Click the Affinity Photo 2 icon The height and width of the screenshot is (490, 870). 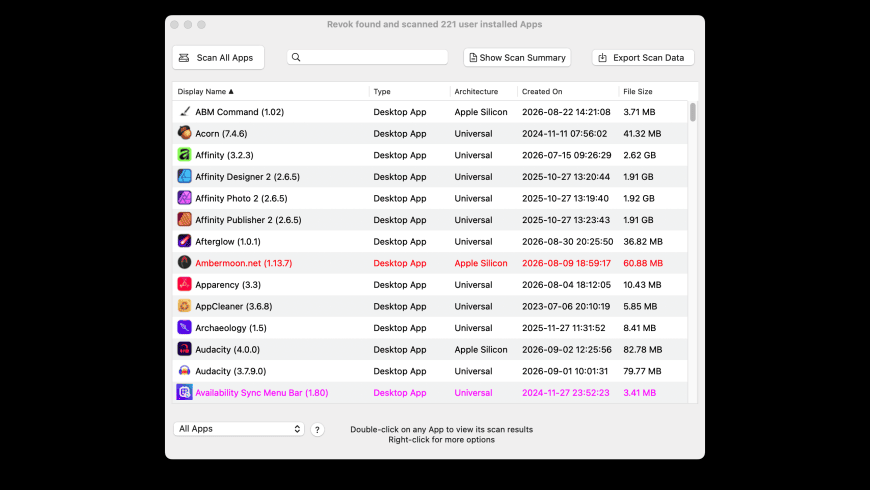(184, 198)
